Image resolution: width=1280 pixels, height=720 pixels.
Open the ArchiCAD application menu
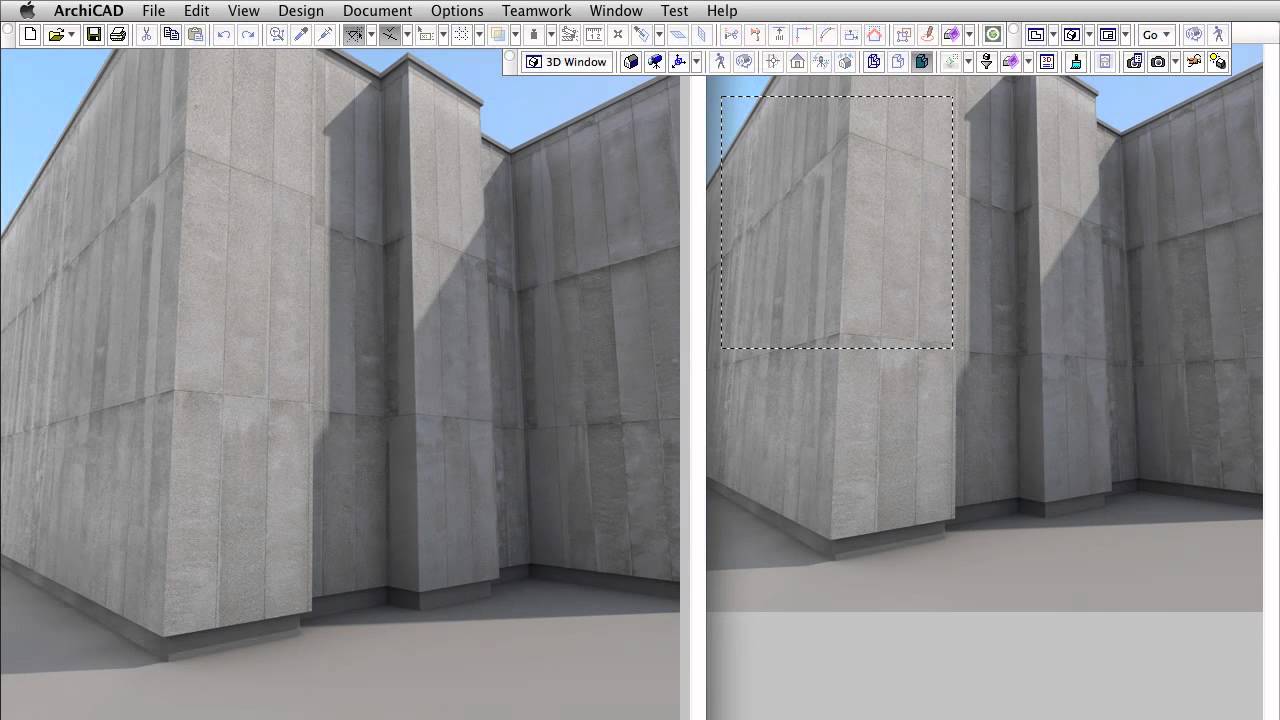[88, 11]
